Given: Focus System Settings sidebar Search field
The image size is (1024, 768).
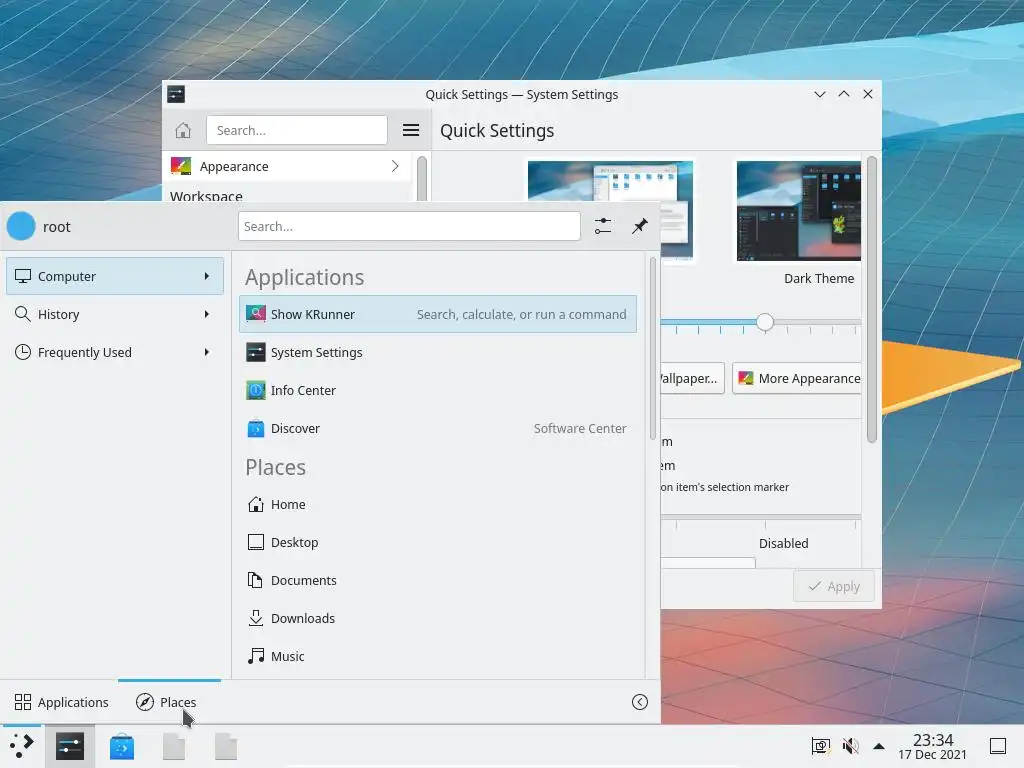Looking at the screenshot, I should pyautogui.click(x=296, y=130).
